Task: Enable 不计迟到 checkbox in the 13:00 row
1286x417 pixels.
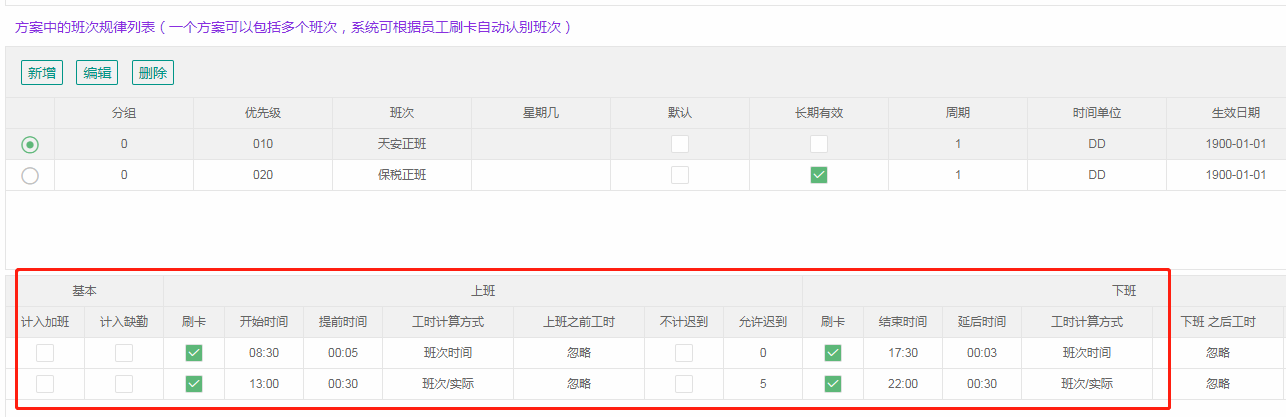Action: tap(684, 384)
